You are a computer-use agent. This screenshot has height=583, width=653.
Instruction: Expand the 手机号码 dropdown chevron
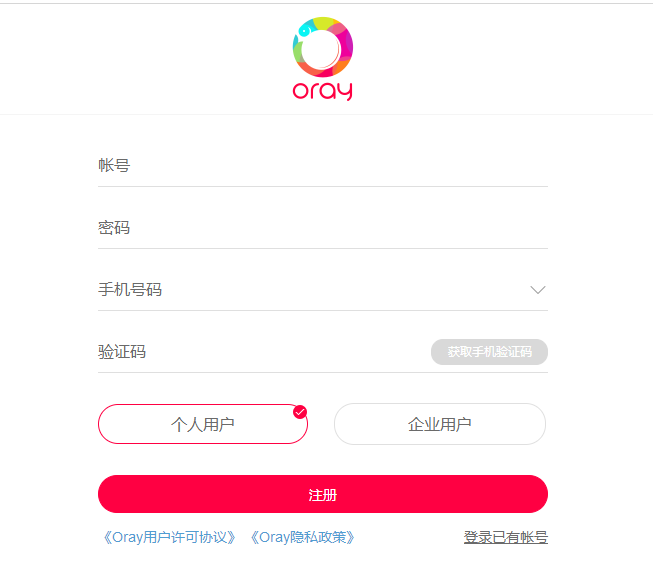538,290
